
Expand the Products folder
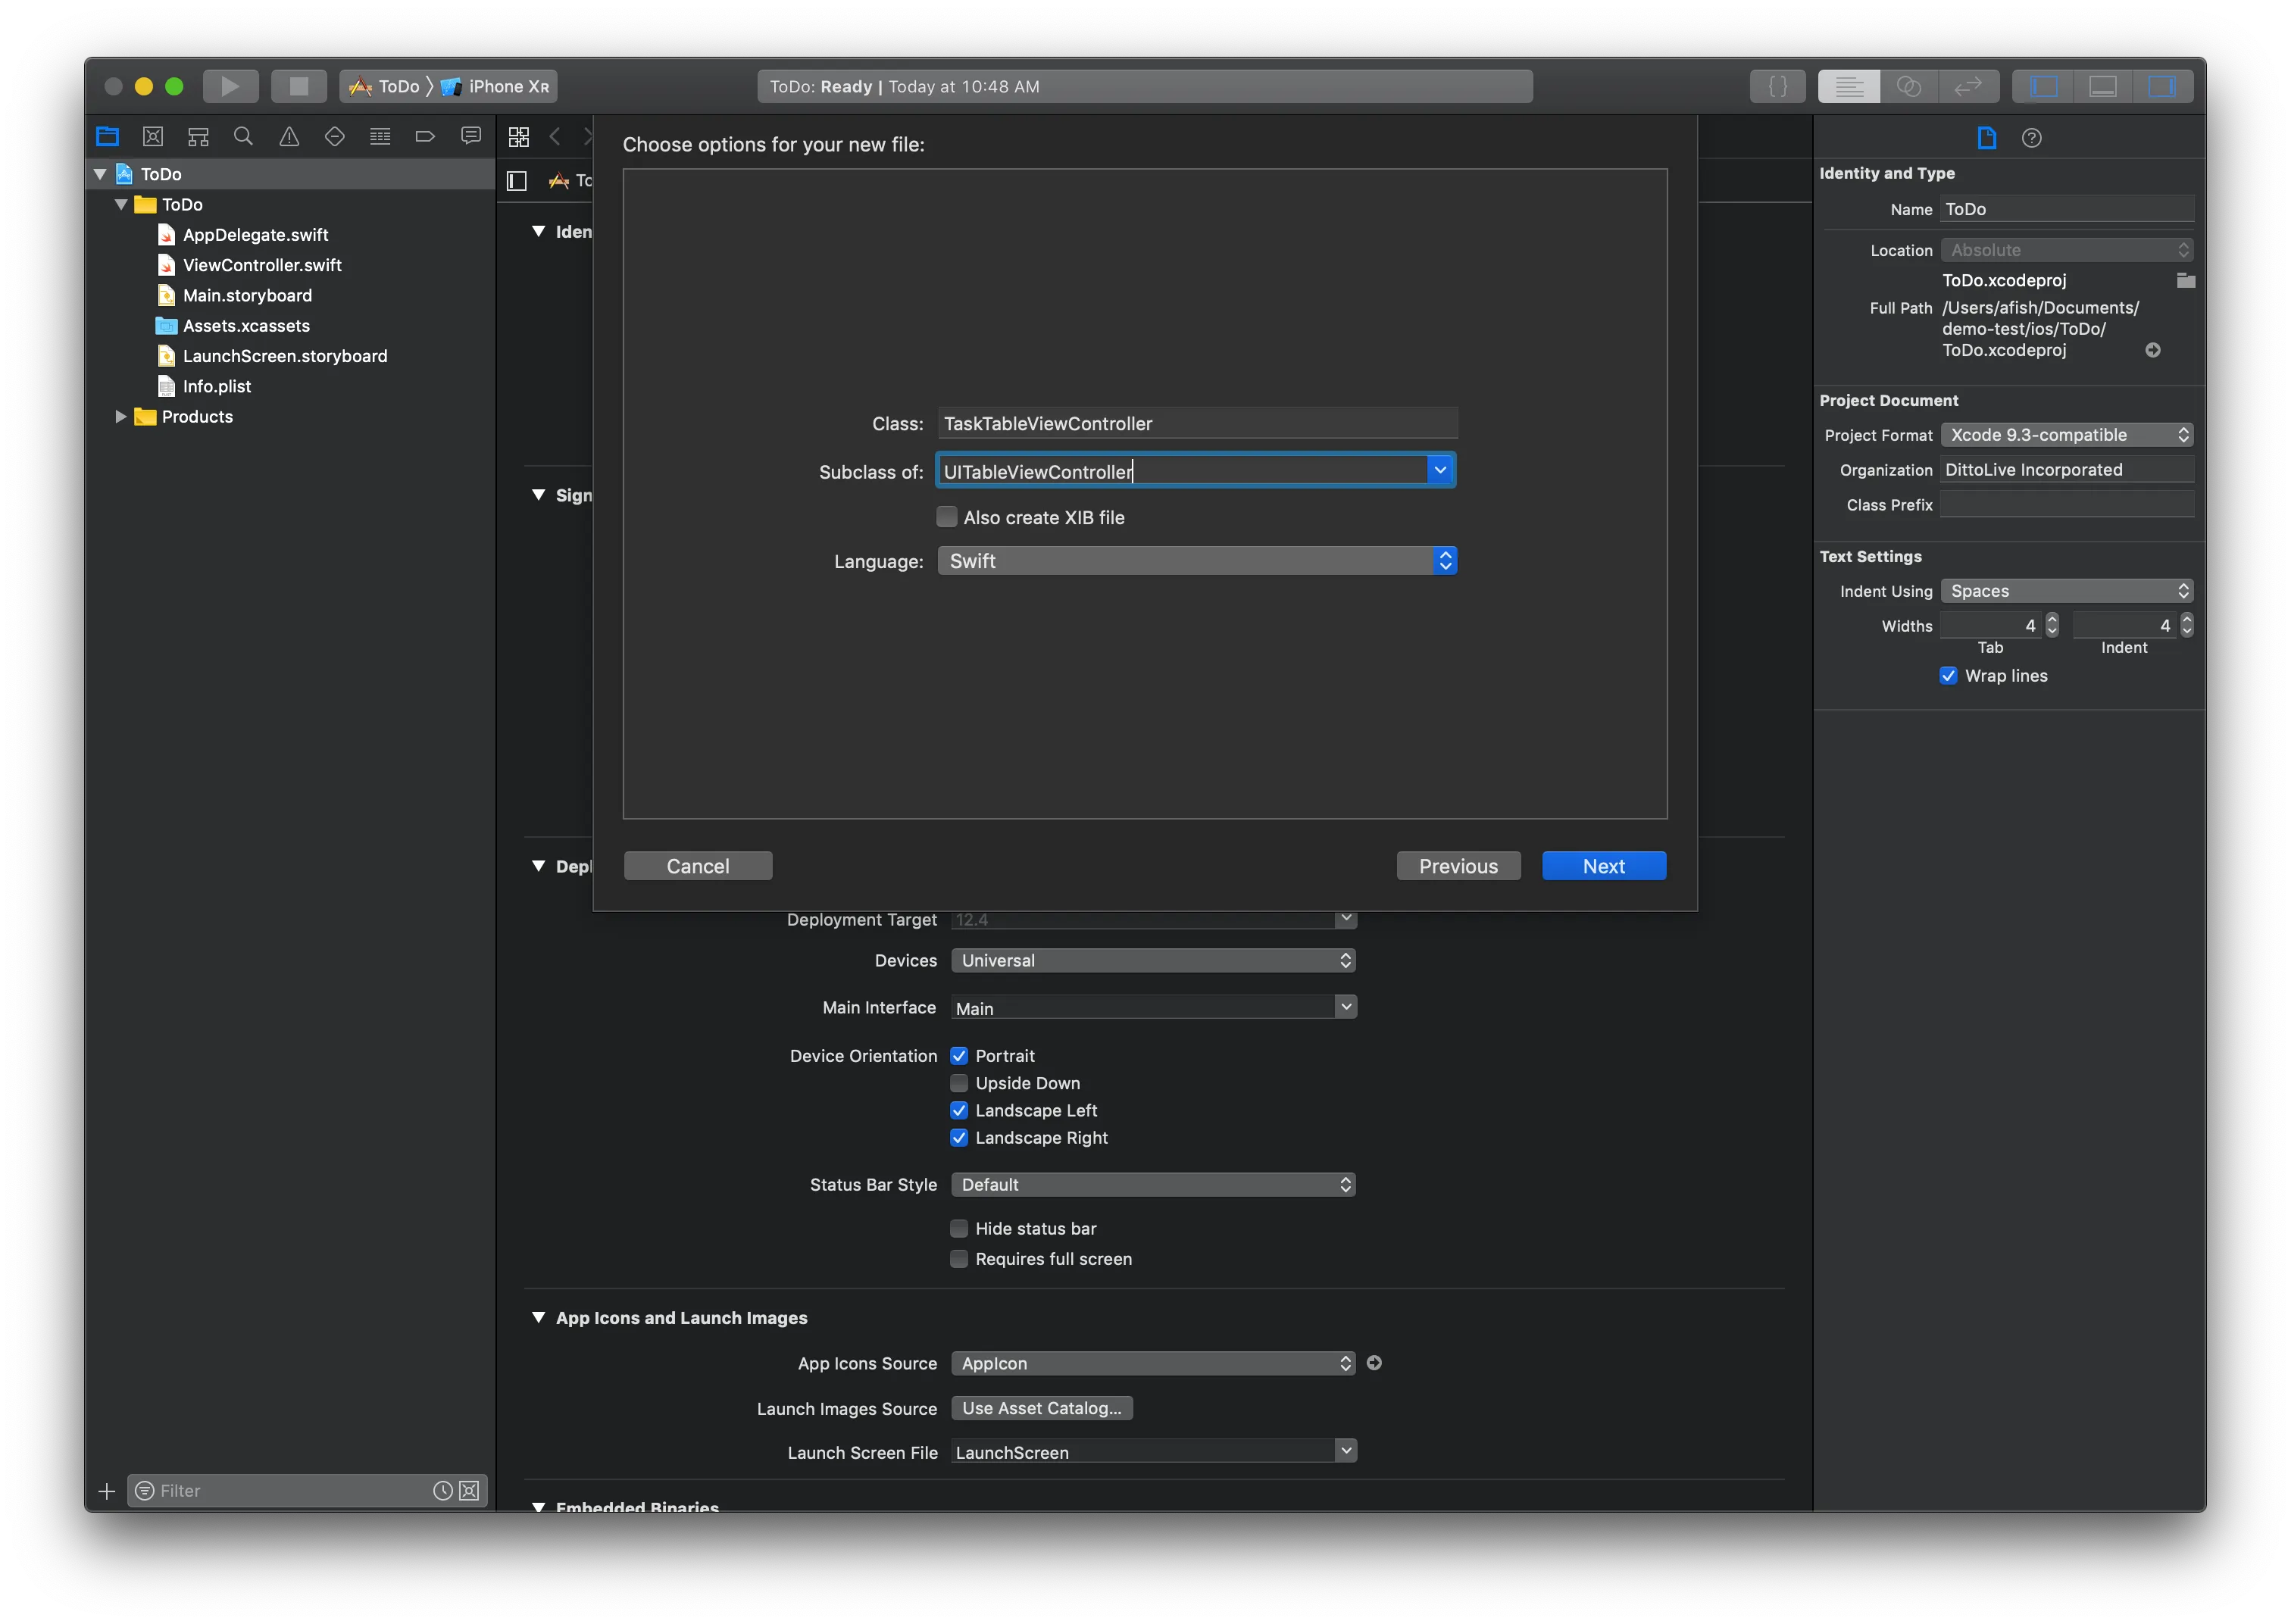[120, 417]
